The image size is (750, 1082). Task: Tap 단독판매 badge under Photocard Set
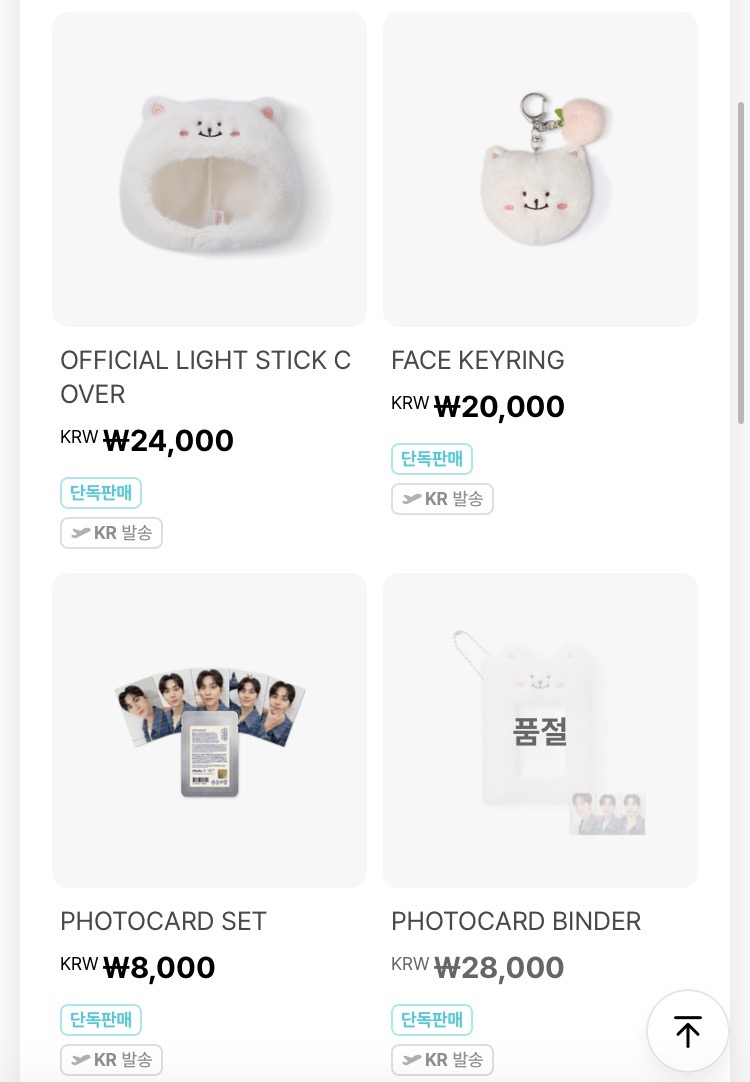[101, 1020]
